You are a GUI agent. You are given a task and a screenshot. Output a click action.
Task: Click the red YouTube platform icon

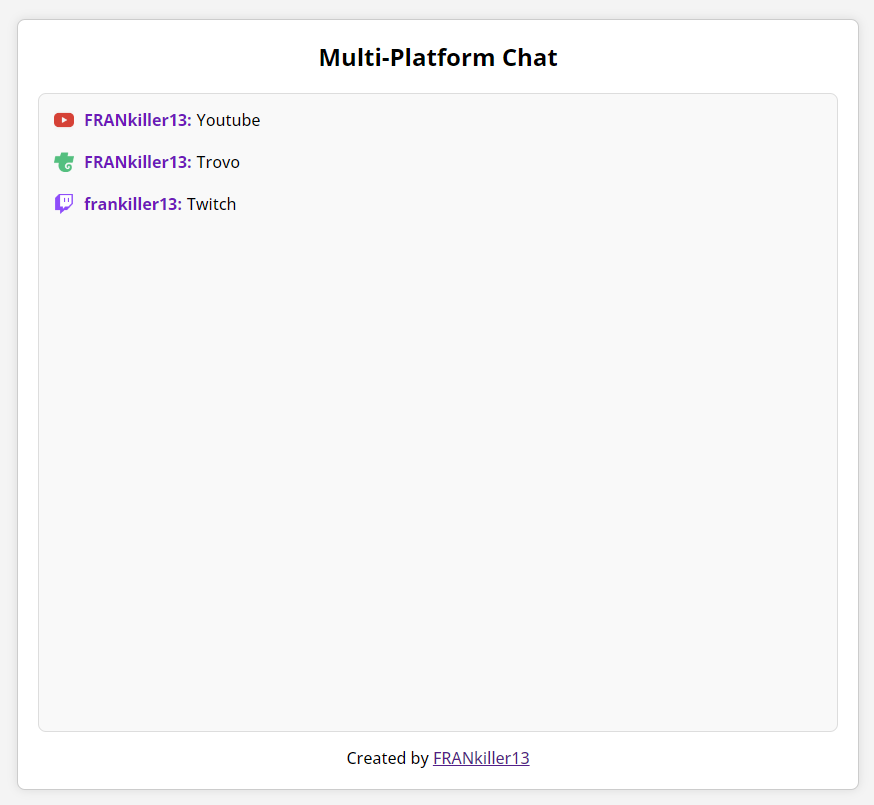click(64, 120)
